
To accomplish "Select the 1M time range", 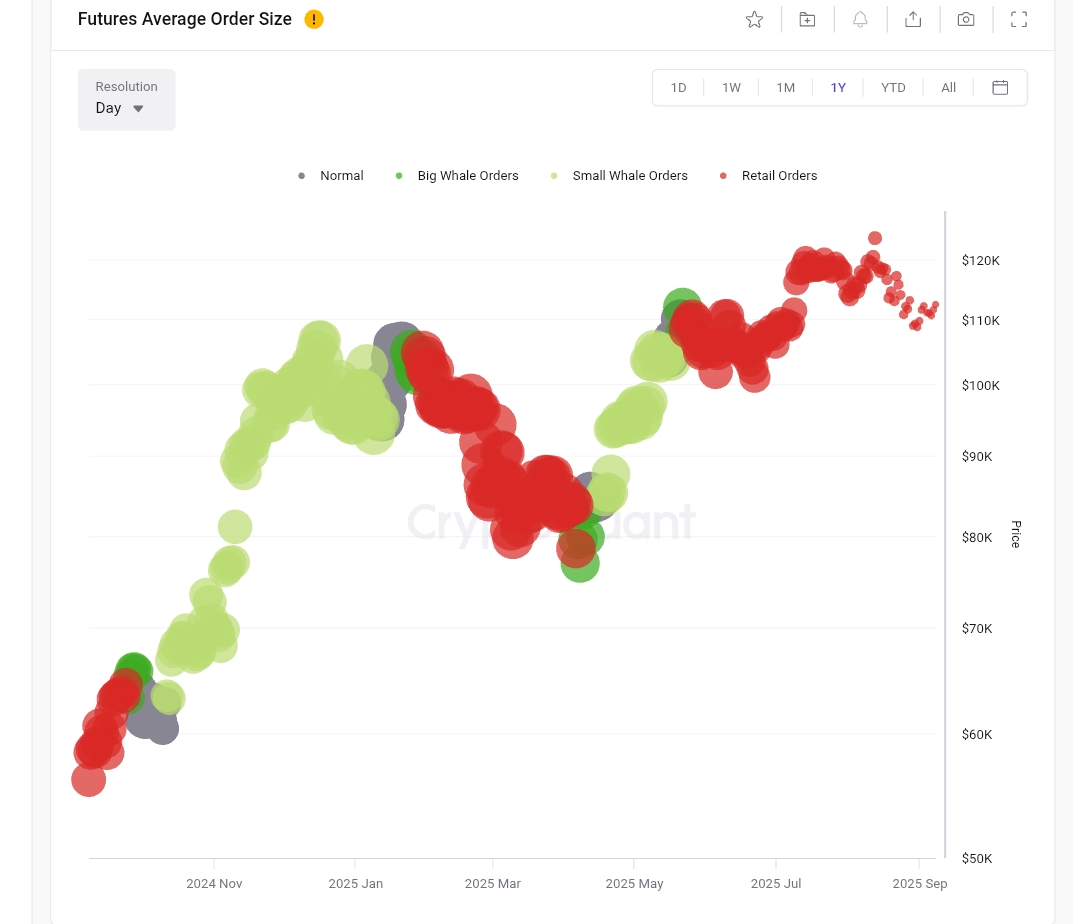I will pyautogui.click(x=785, y=87).
